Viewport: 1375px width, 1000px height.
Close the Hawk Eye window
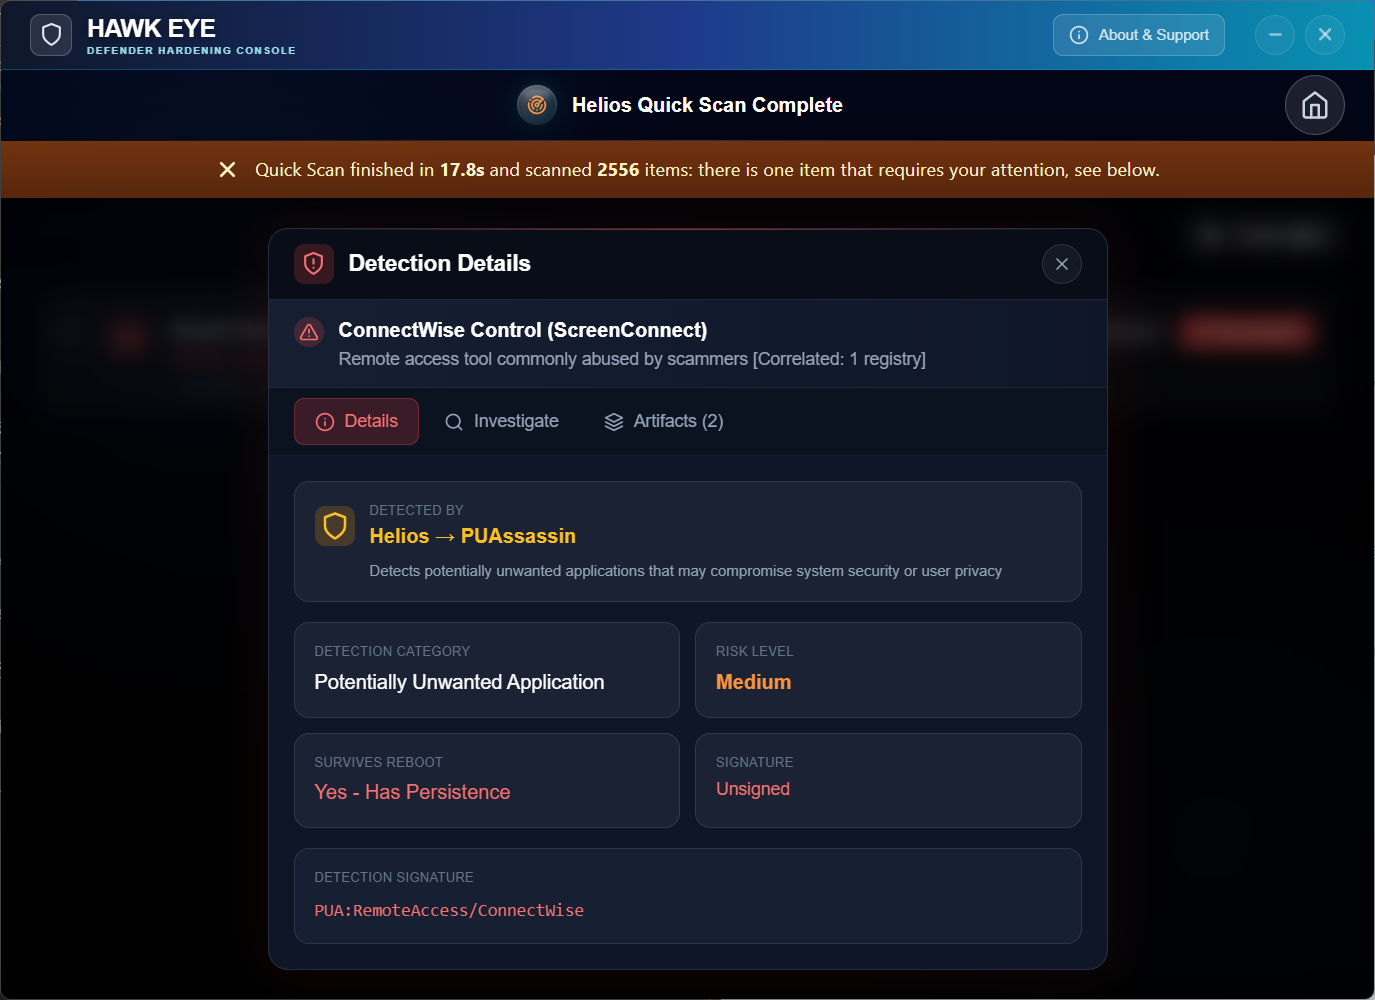point(1325,35)
